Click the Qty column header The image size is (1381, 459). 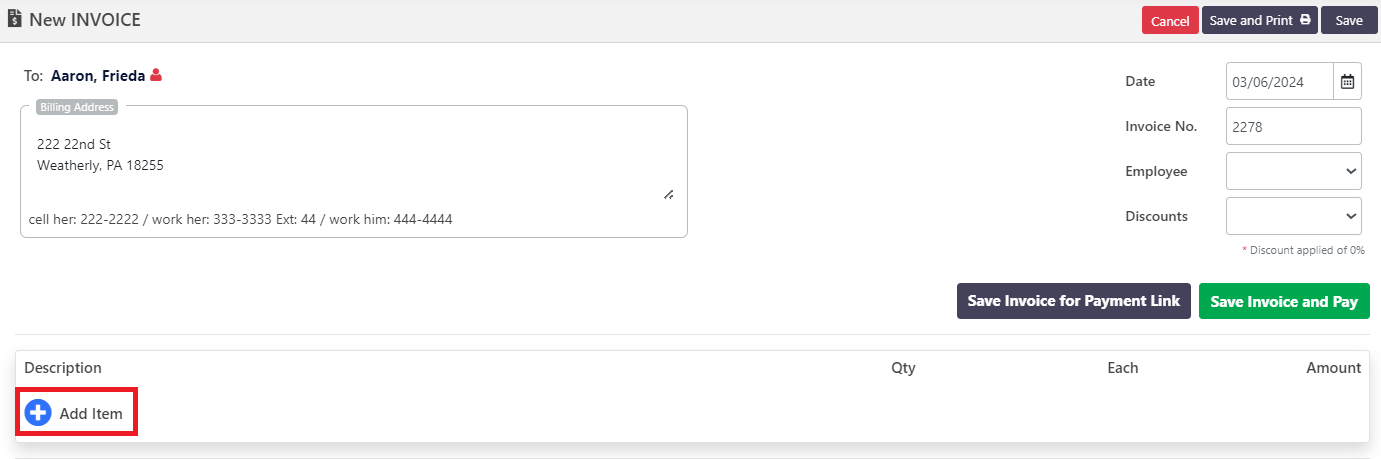[x=903, y=368]
